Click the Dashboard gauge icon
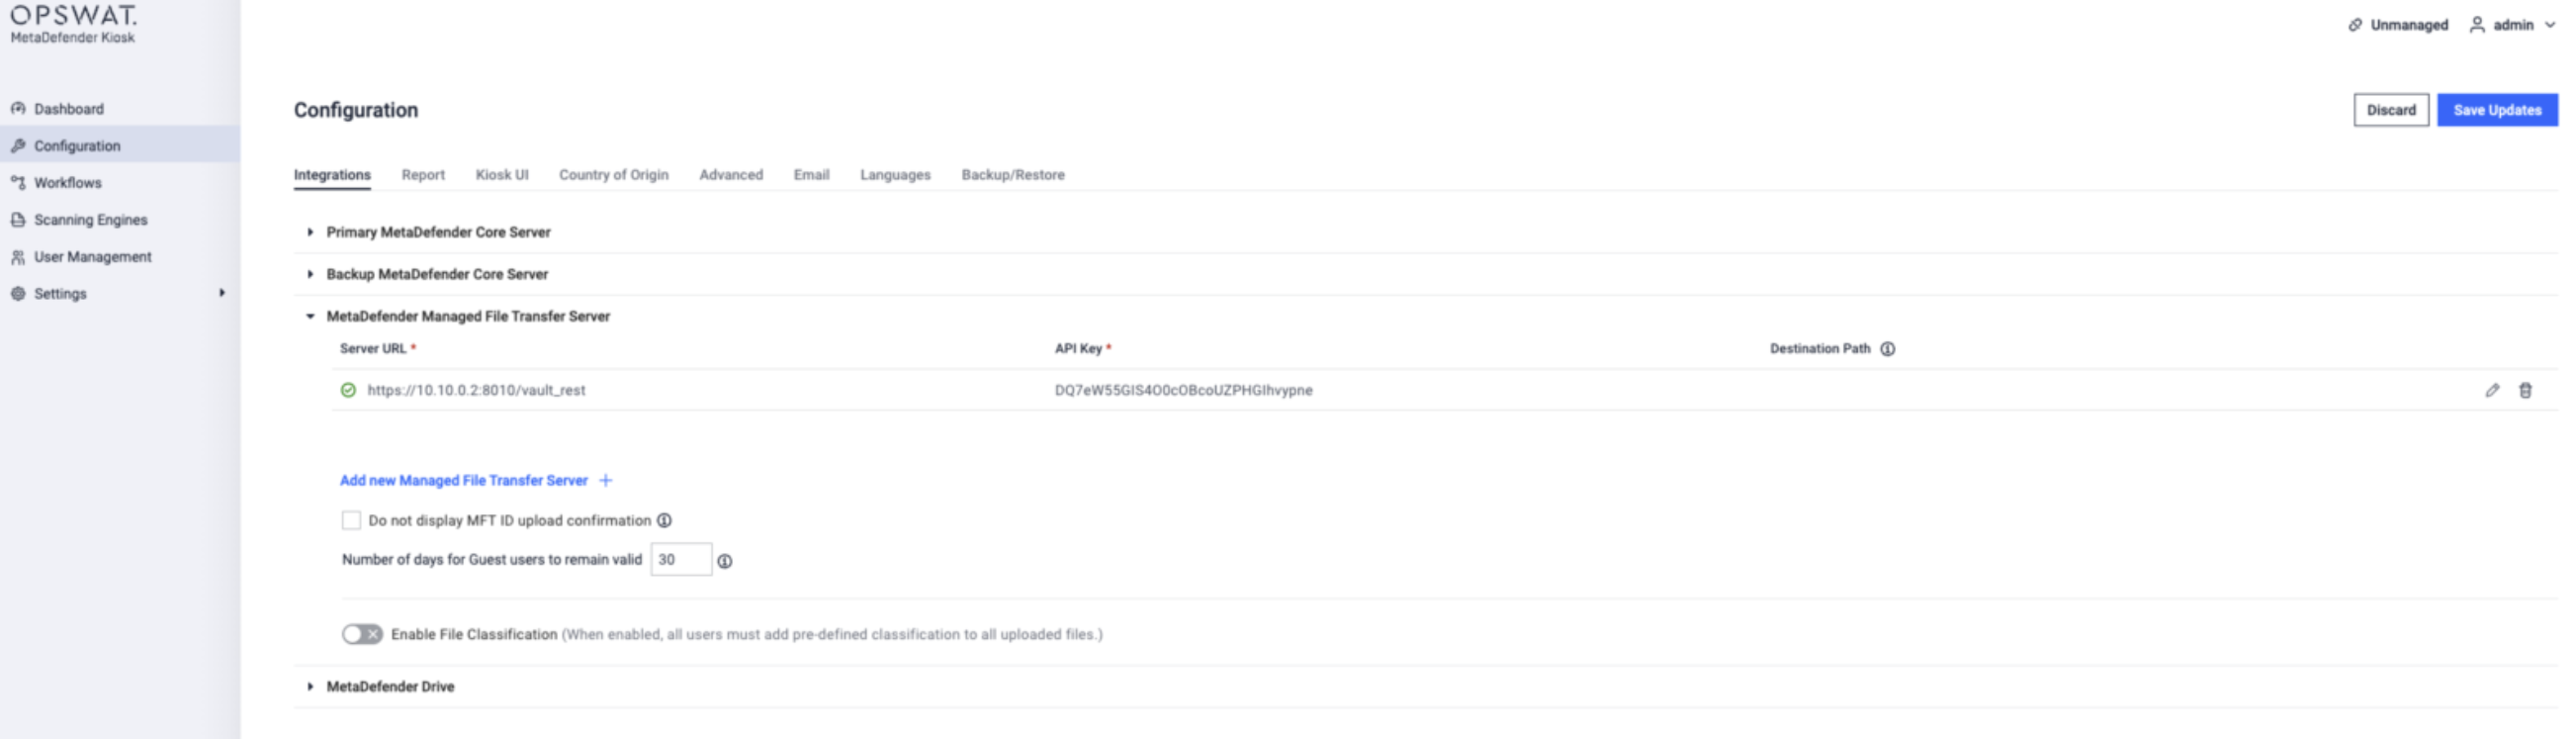This screenshot has width=2576, height=739. 18,108
